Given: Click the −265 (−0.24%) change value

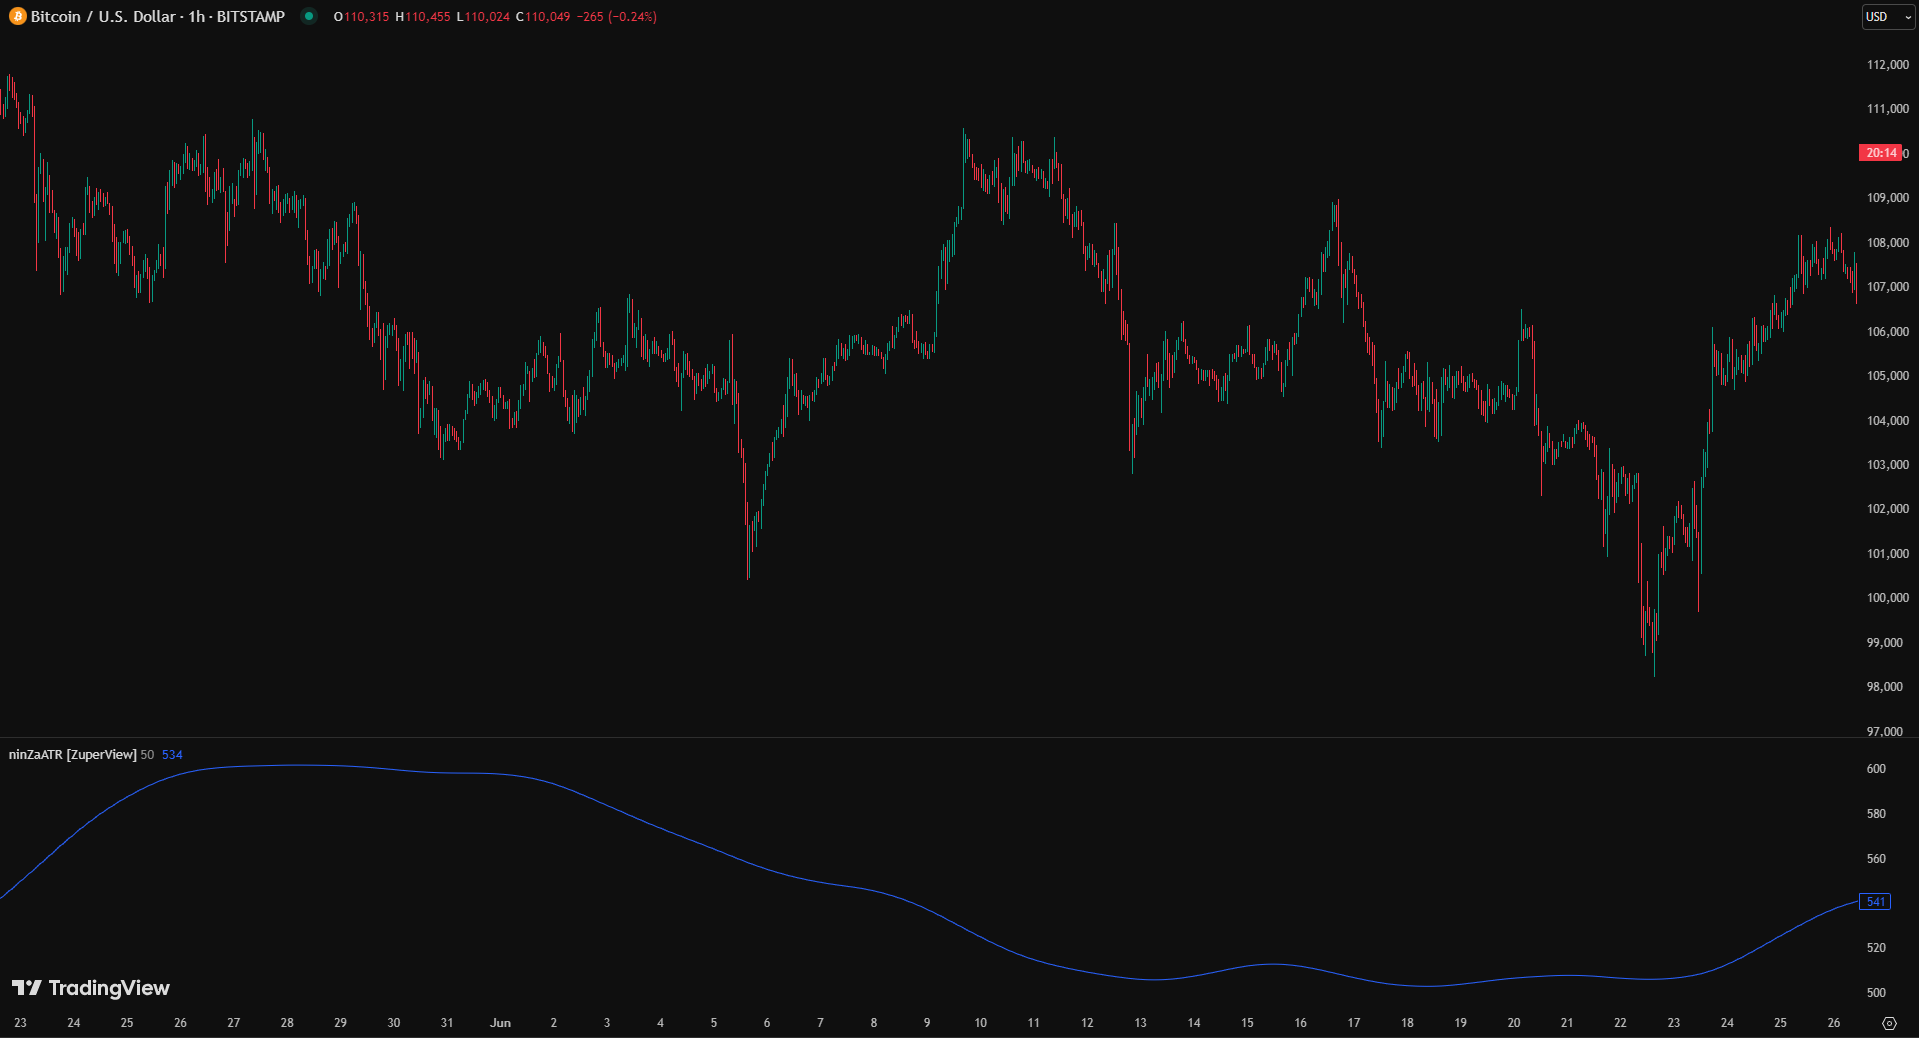Looking at the screenshot, I should [x=617, y=17].
